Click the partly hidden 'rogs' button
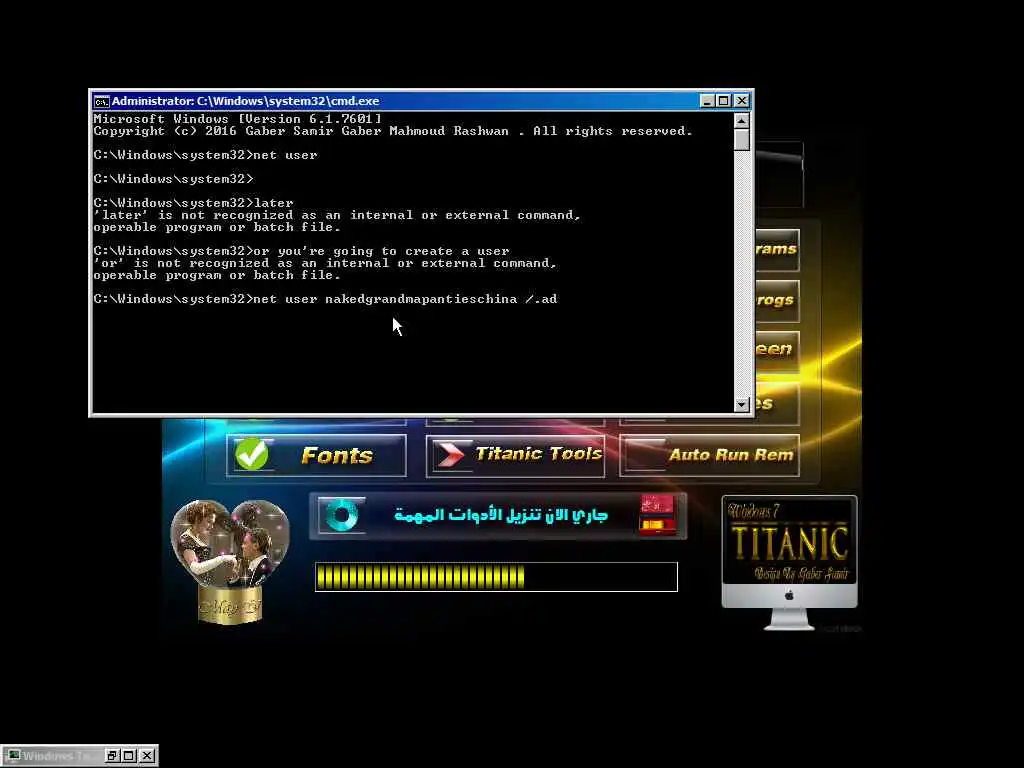Screen dimensions: 1024x768 777,301
